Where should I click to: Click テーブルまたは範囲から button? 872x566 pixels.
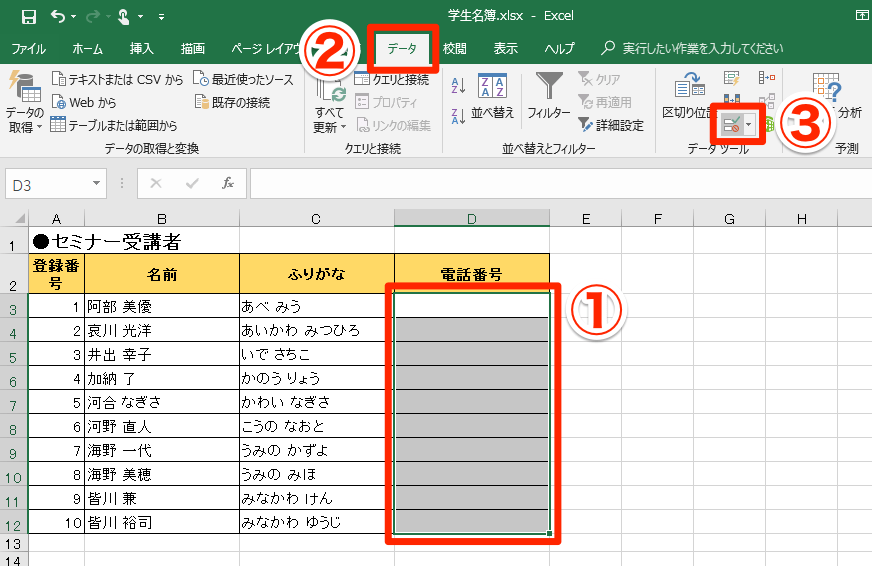tap(113, 125)
